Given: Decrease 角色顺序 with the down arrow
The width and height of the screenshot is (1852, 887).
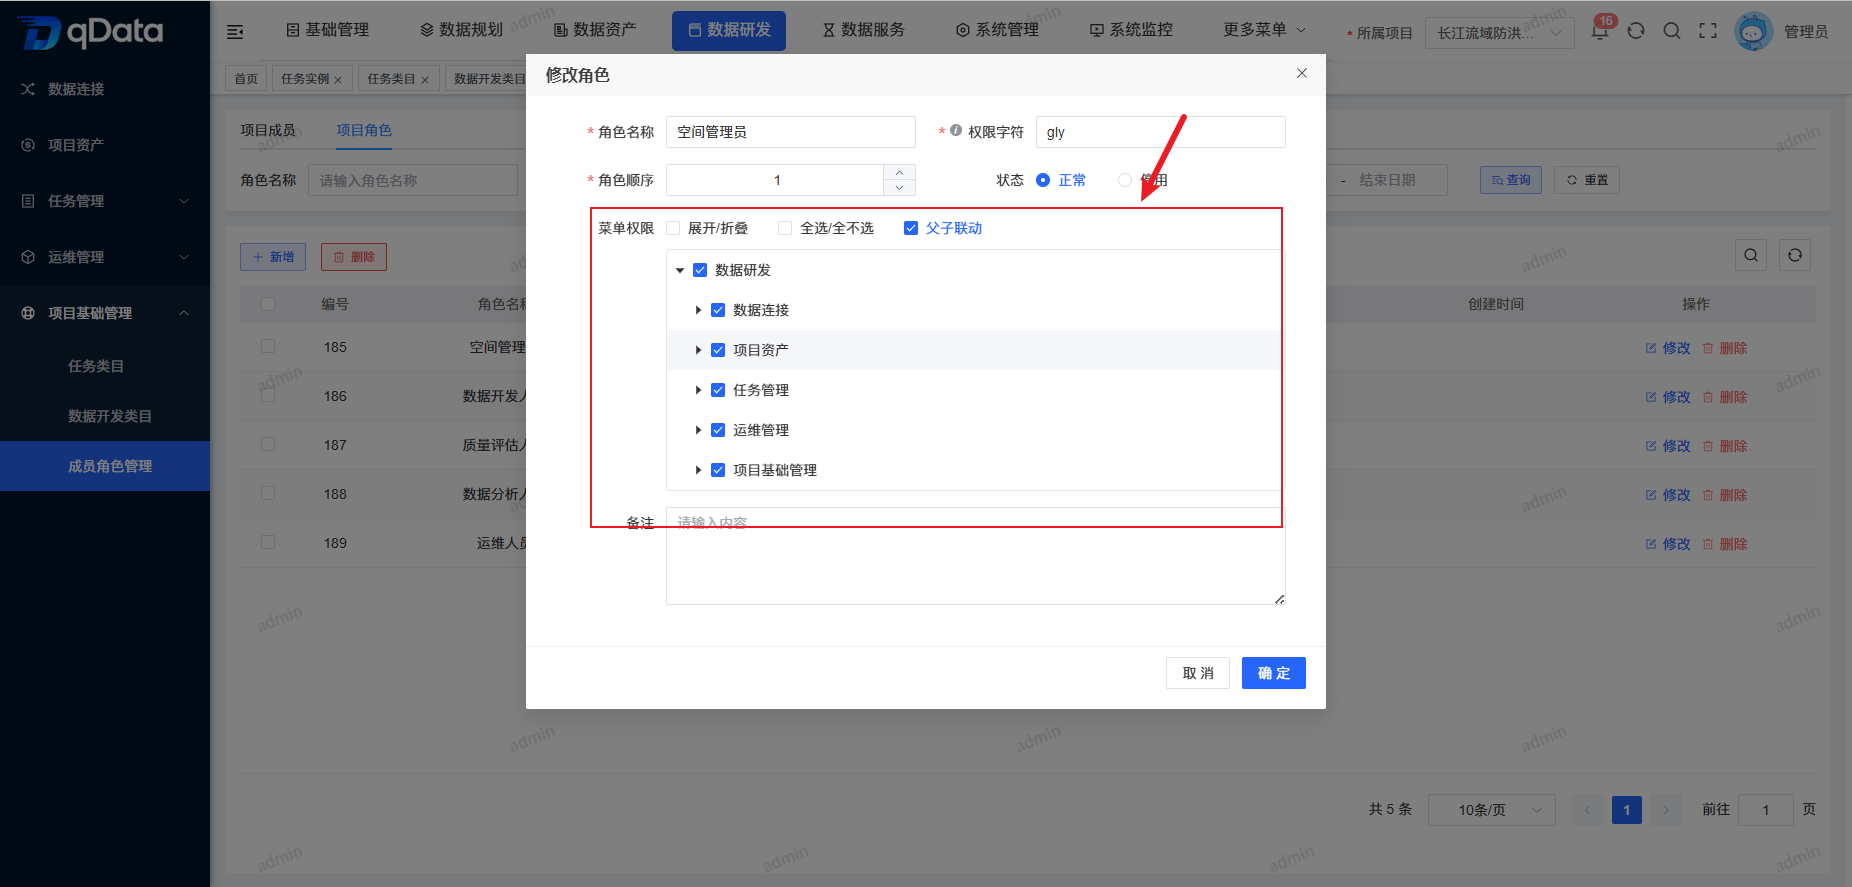Looking at the screenshot, I should tap(899, 188).
